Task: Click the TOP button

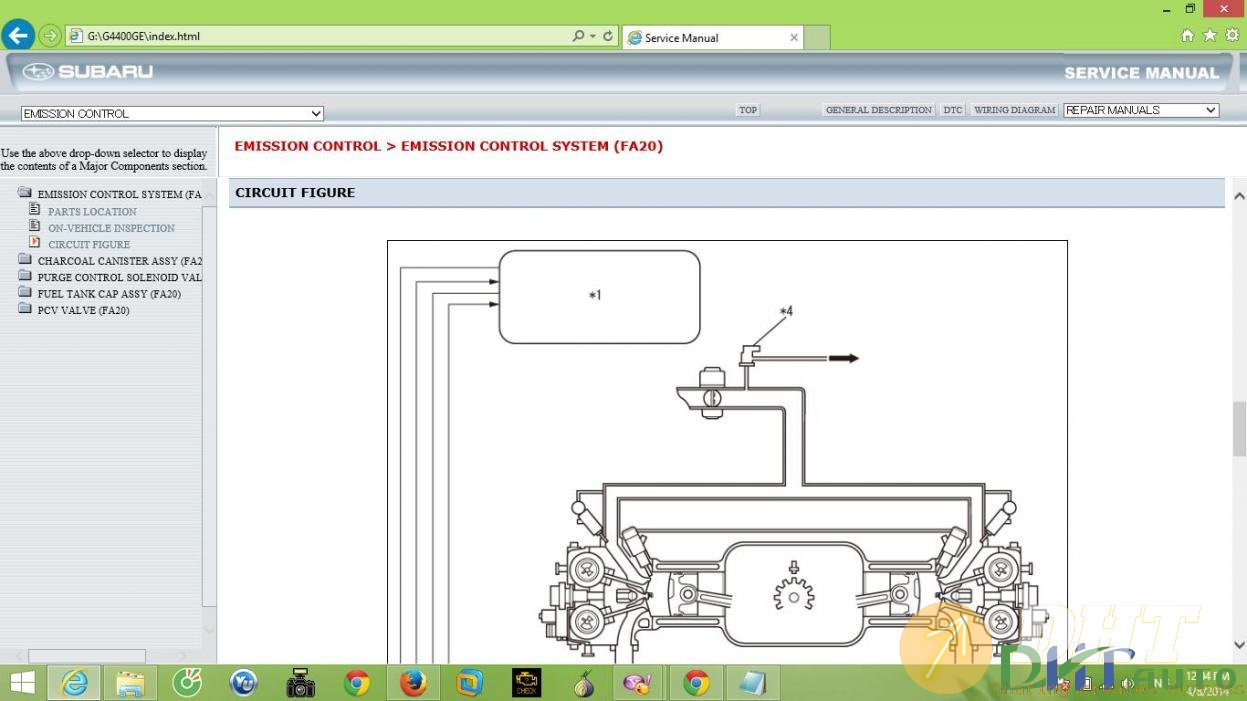Action: click(x=748, y=110)
